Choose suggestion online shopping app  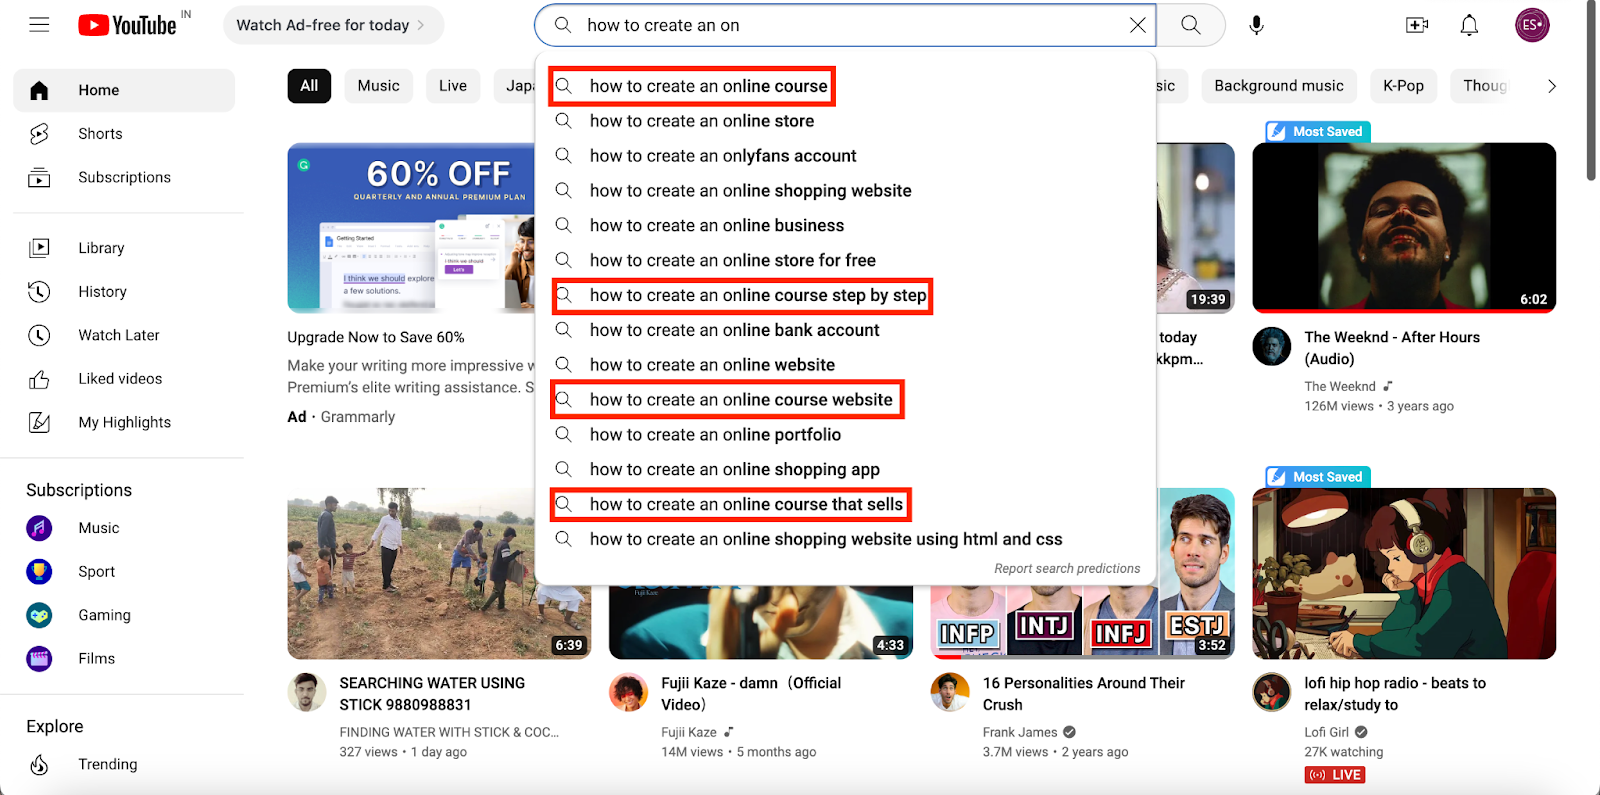click(845, 470)
